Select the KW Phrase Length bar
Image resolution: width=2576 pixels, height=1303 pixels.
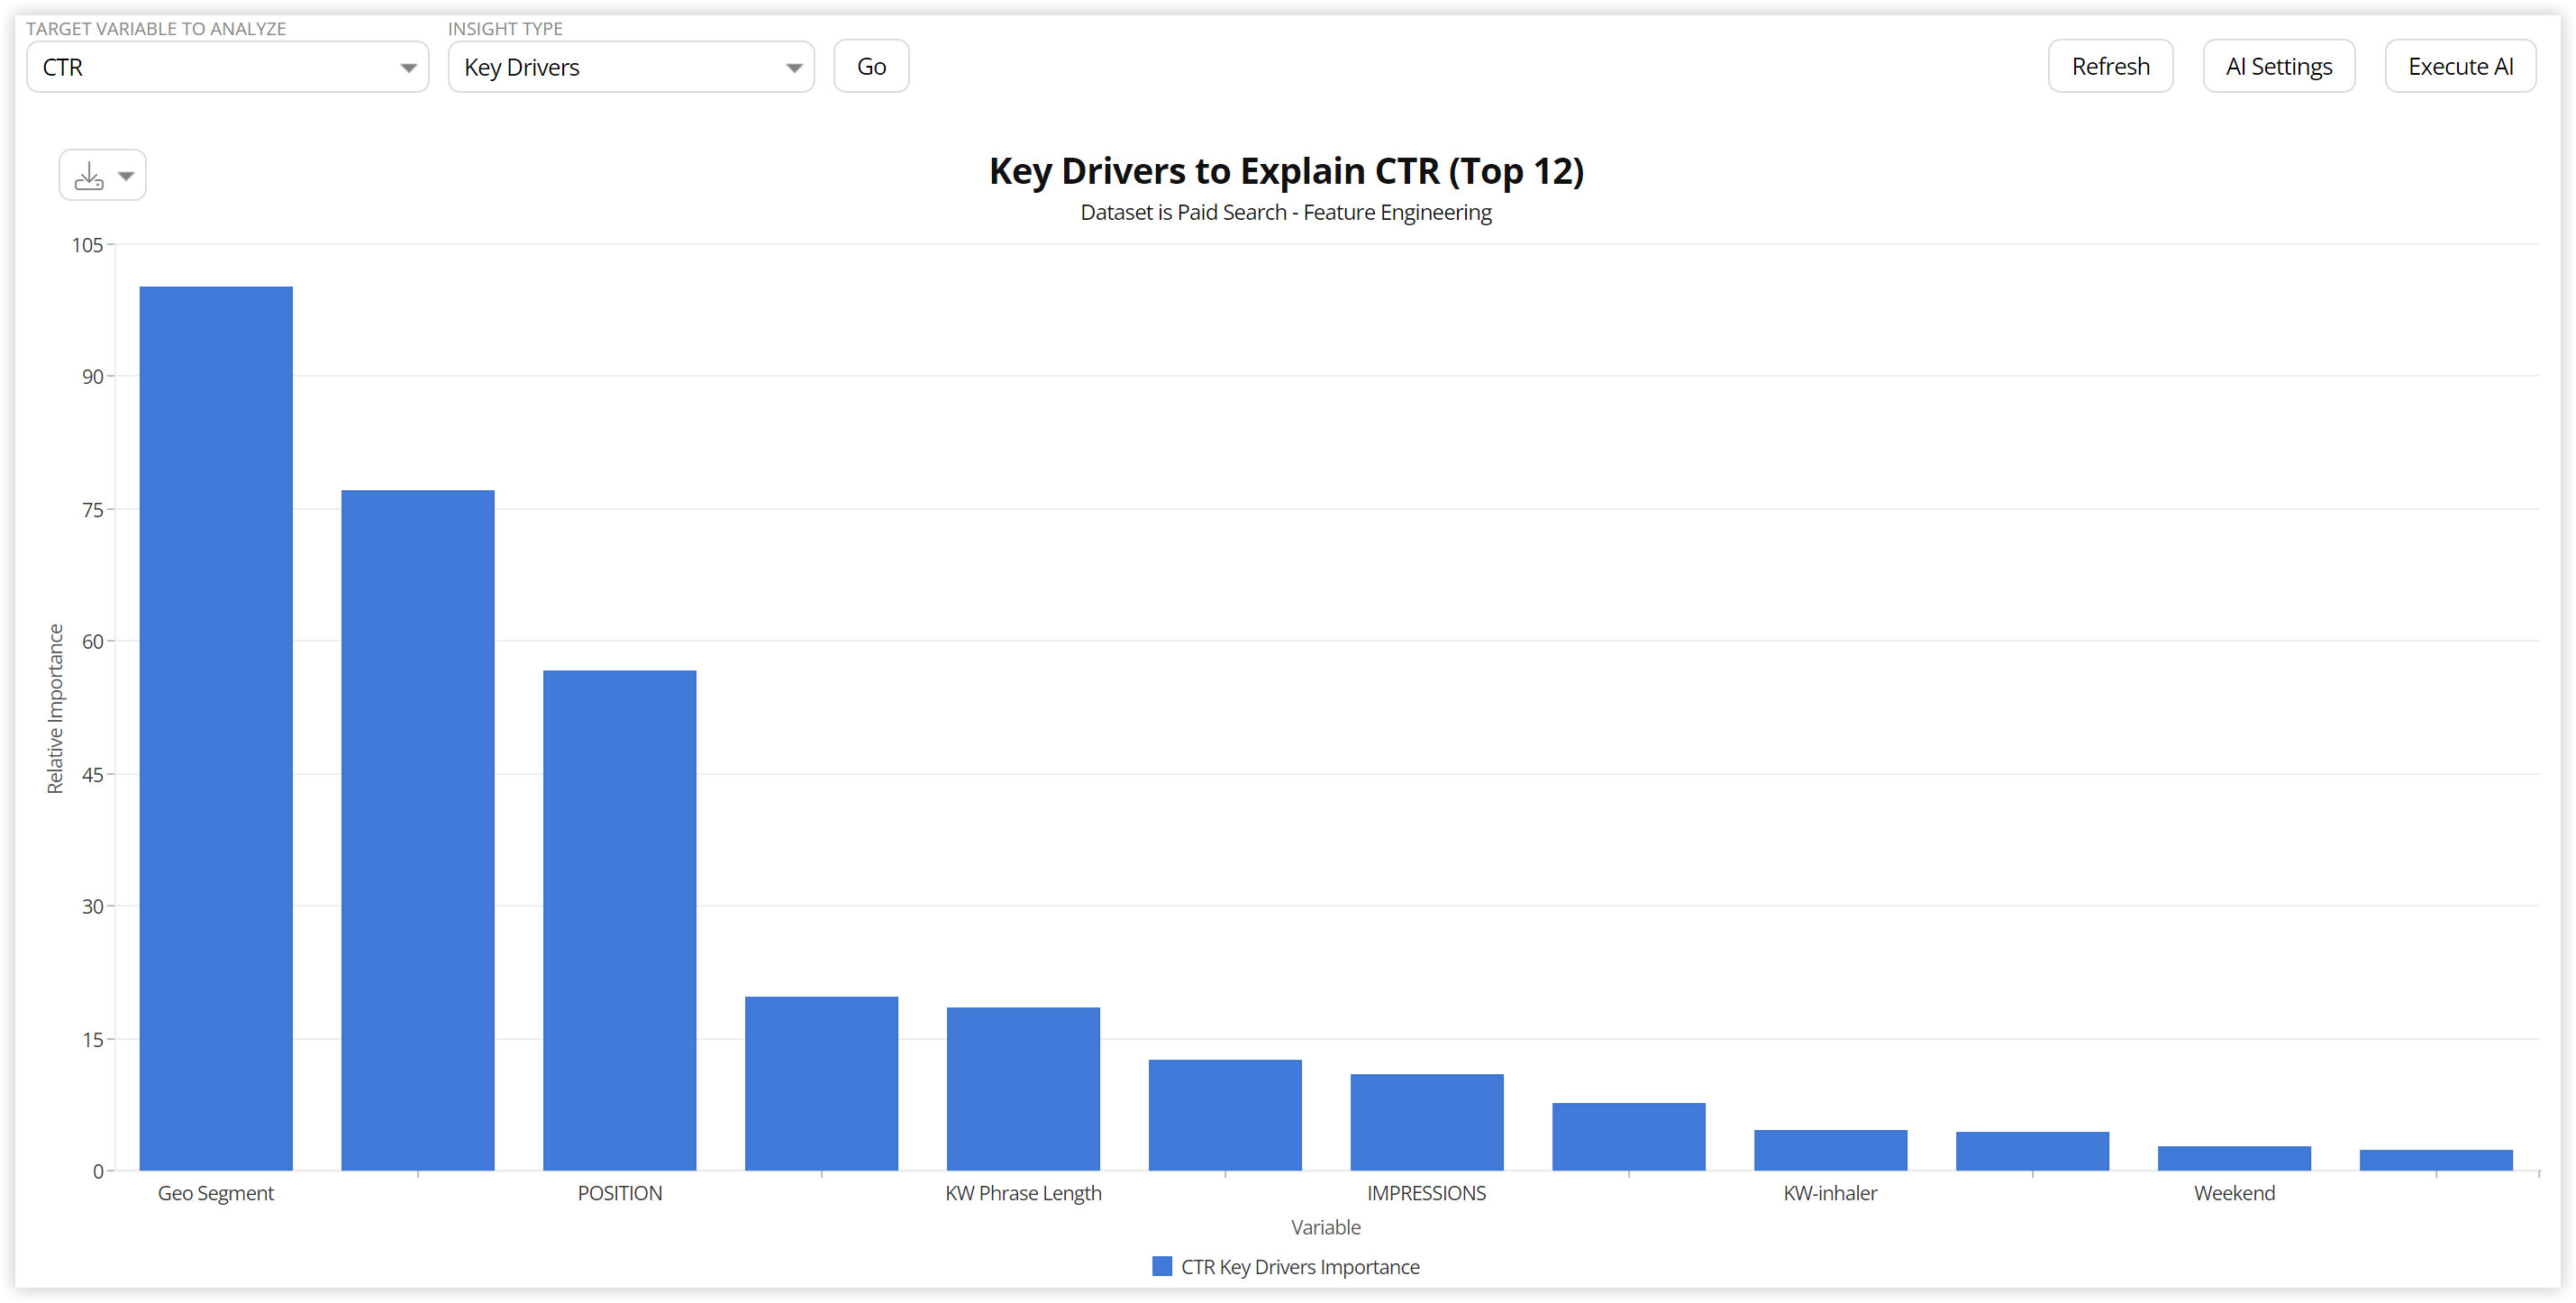(x=1023, y=1089)
